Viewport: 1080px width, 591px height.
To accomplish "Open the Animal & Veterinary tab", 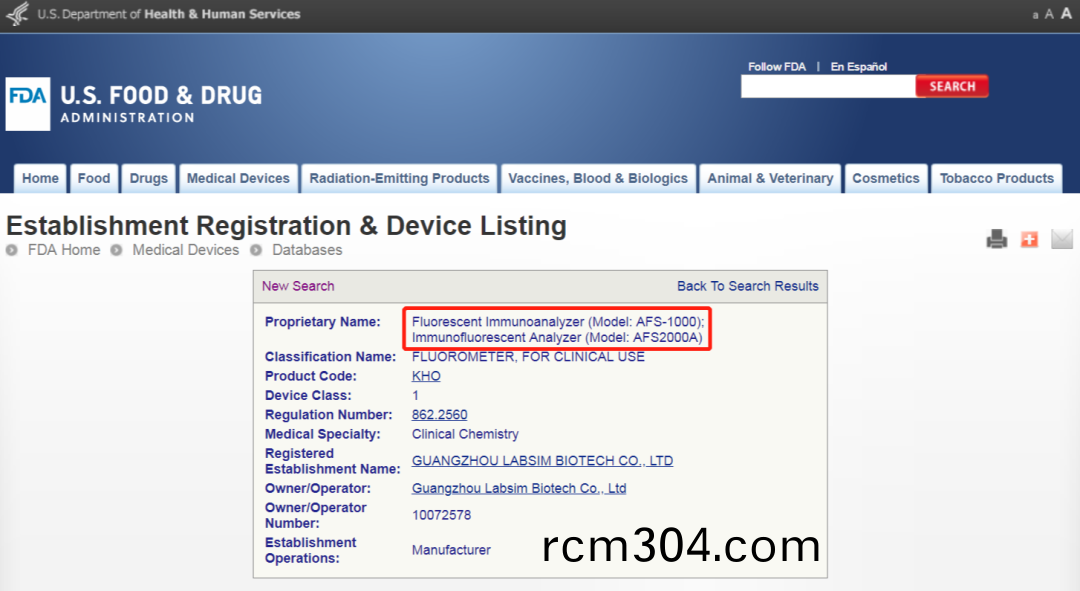I will pyautogui.click(x=770, y=178).
